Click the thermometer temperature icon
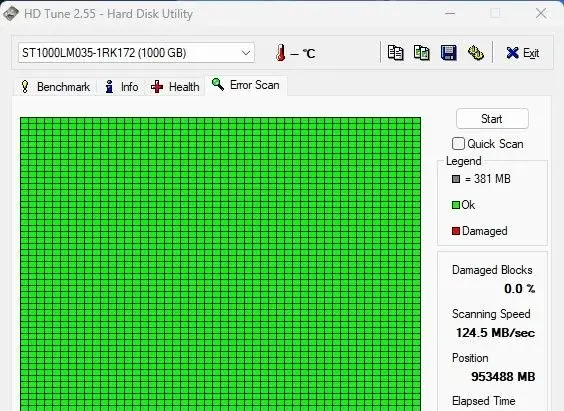 [281, 53]
